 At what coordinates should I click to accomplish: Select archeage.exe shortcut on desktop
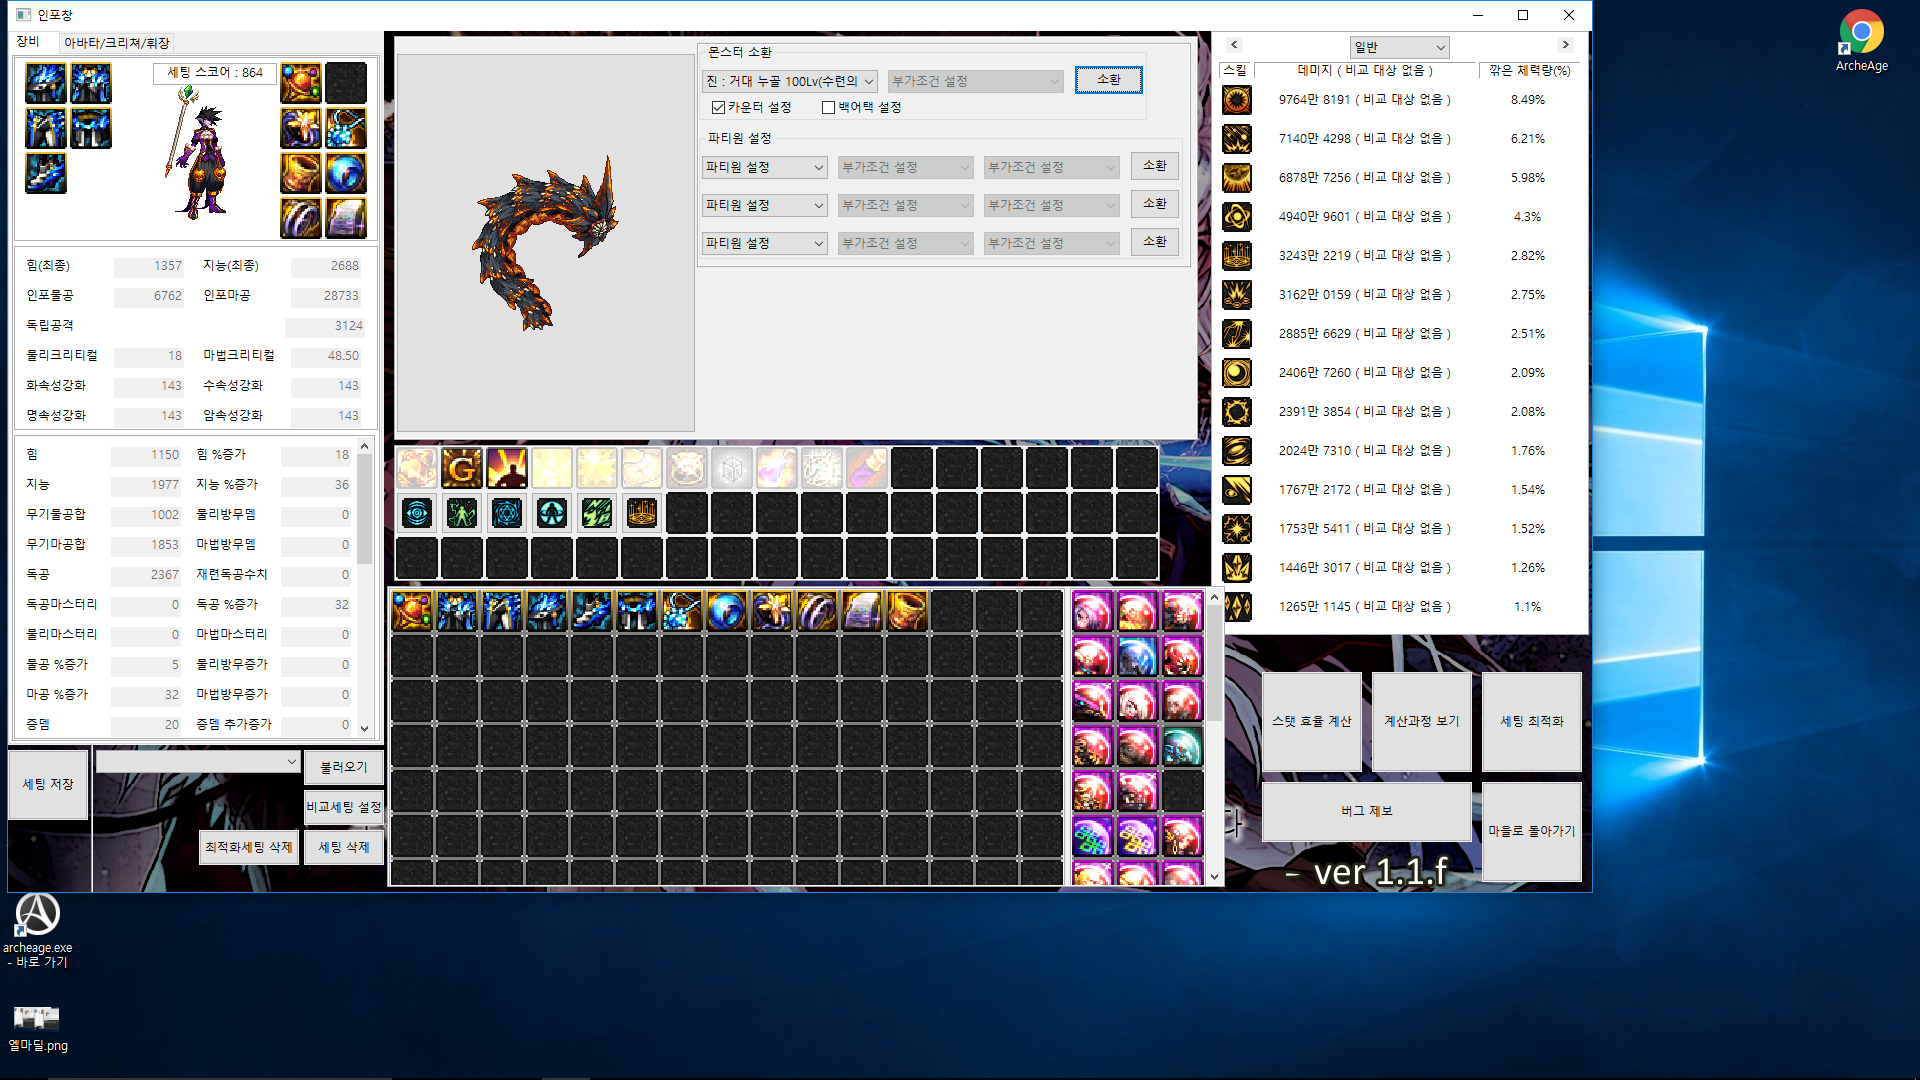tap(37, 930)
